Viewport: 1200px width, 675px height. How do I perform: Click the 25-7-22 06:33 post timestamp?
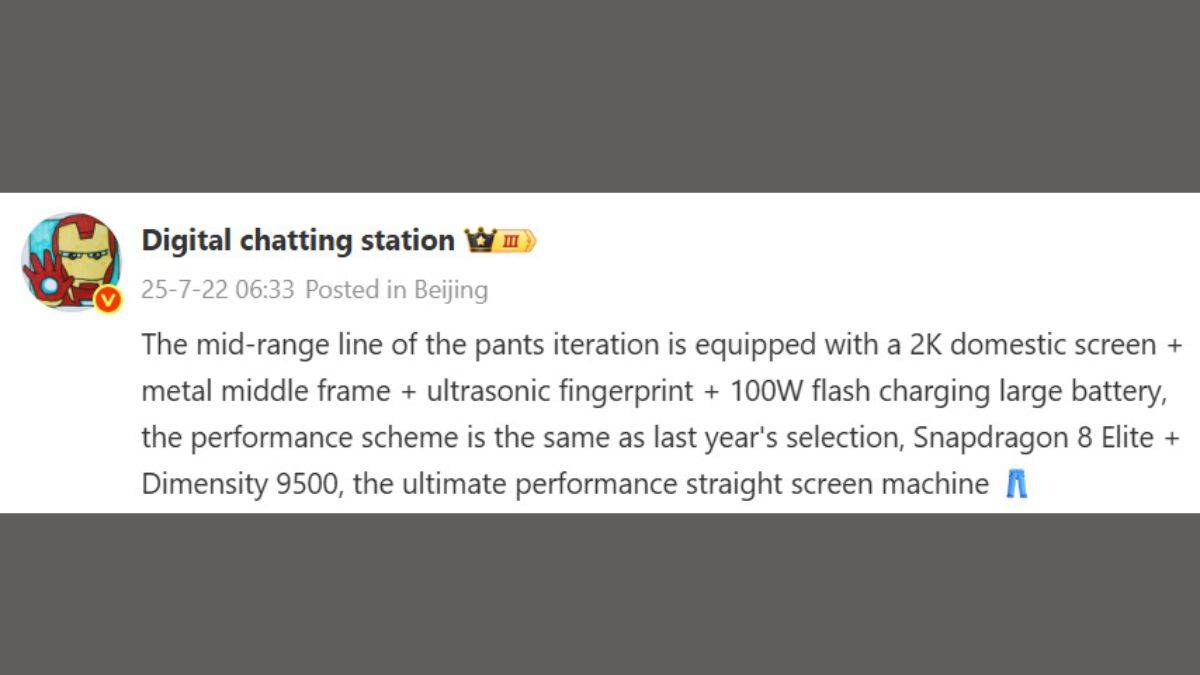pyautogui.click(x=217, y=290)
